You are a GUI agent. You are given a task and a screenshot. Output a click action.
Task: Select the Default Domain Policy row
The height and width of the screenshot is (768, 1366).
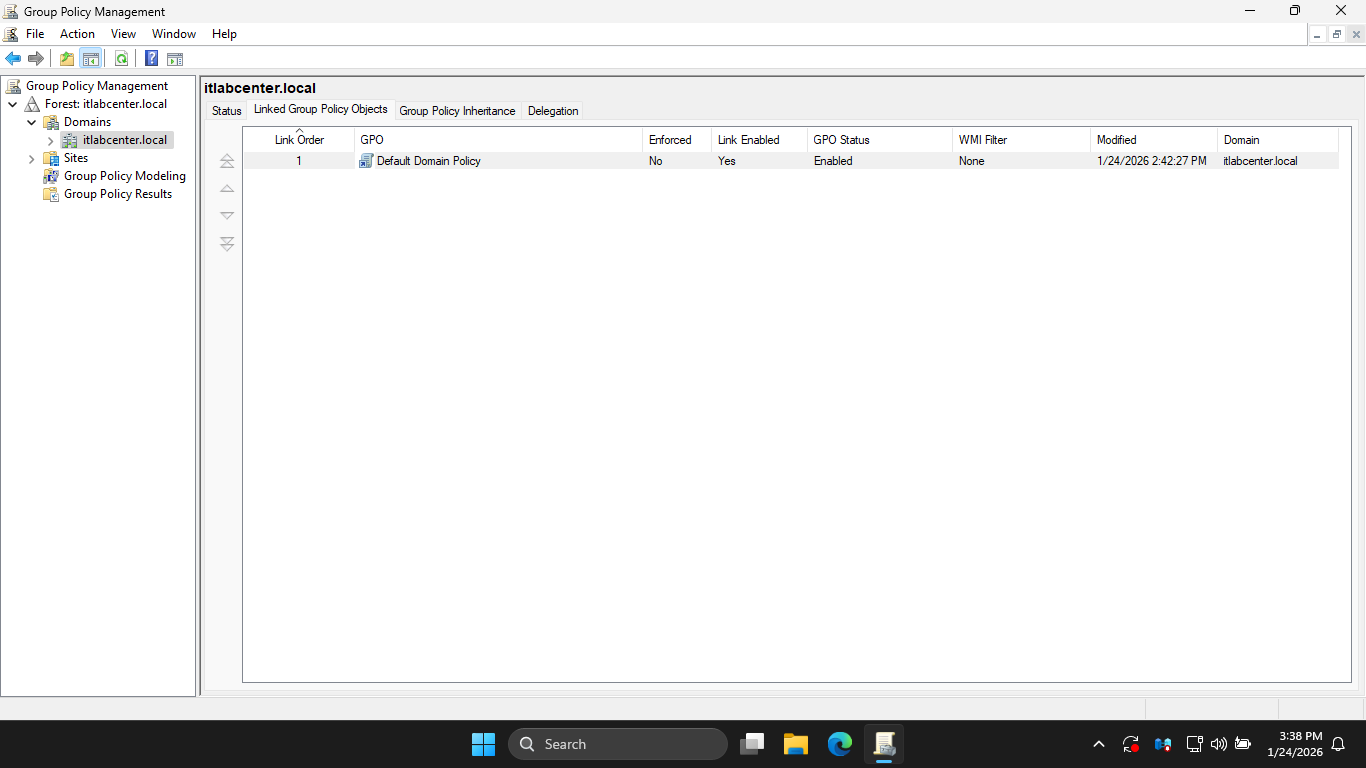tap(428, 161)
